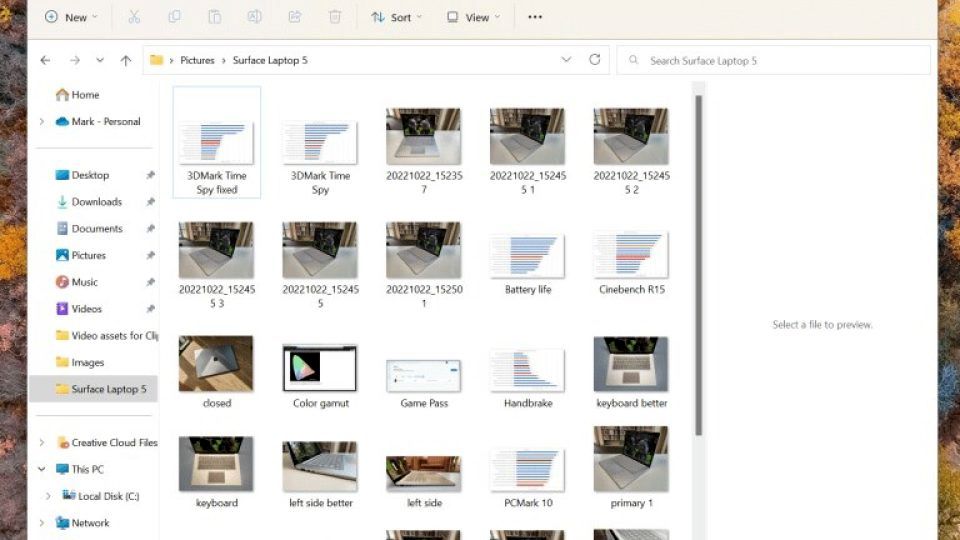
Task: Refresh the current folder view
Action: pyautogui.click(x=595, y=60)
